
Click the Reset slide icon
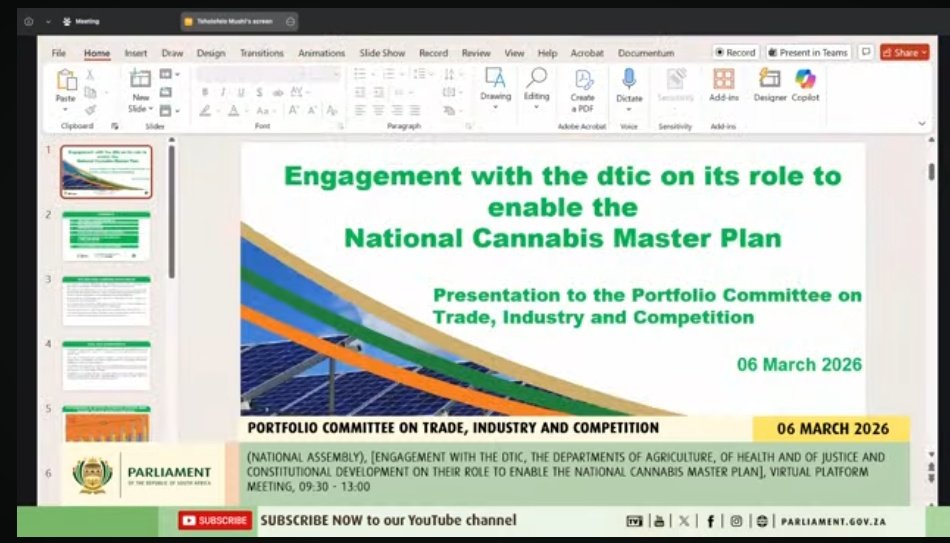click(x=165, y=92)
